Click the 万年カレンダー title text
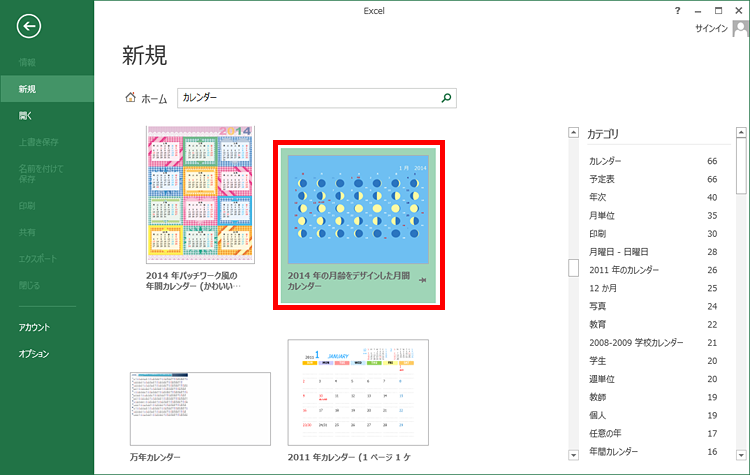The height and width of the screenshot is (475, 750). coord(155,457)
